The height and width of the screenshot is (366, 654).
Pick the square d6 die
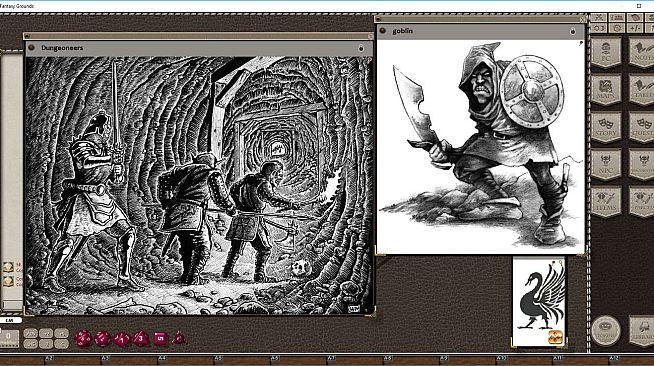point(161,338)
